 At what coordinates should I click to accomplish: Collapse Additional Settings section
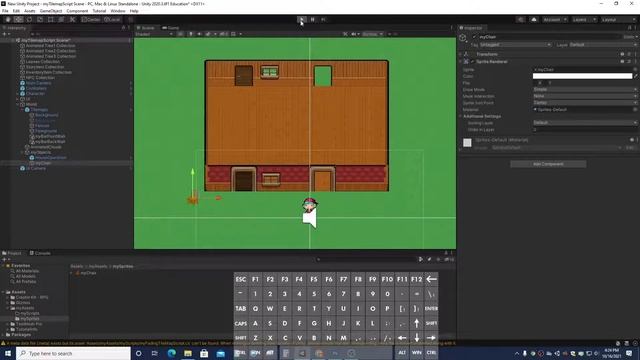coord(460,116)
